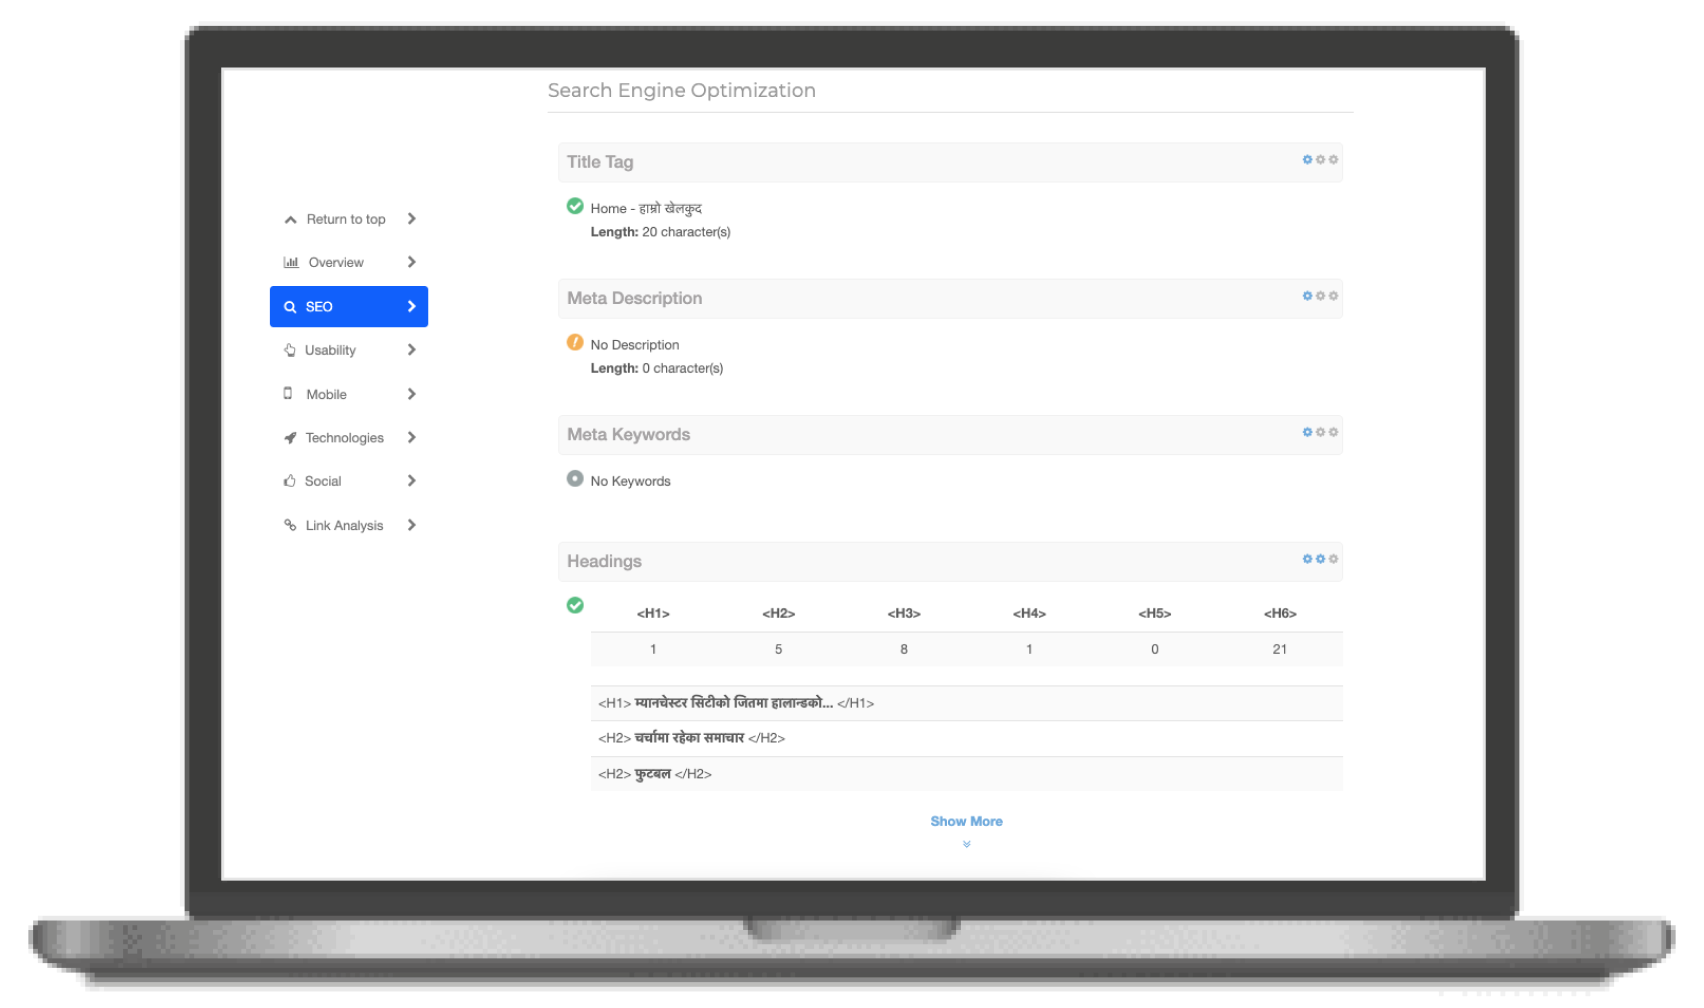Expand the Social chevron arrow
The image size is (1704, 1008).
pyautogui.click(x=411, y=481)
